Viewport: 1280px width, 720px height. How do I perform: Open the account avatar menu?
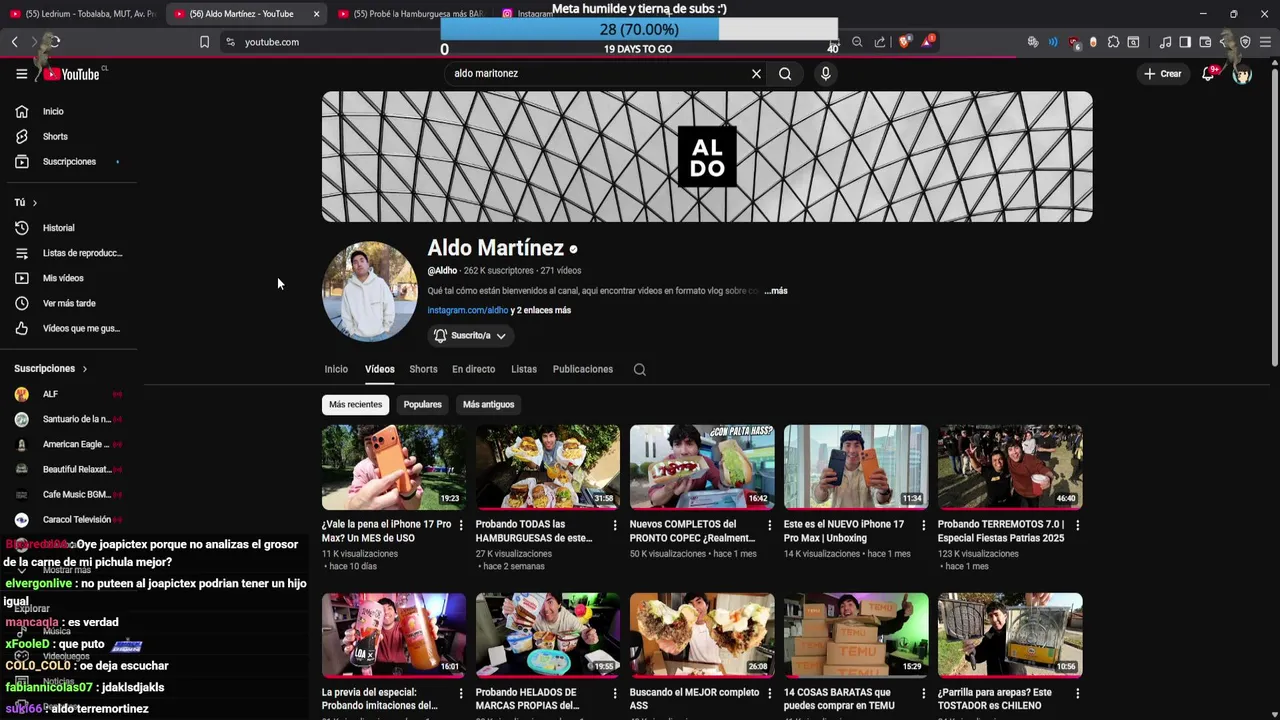pyautogui.click(x=1242, y=74)
